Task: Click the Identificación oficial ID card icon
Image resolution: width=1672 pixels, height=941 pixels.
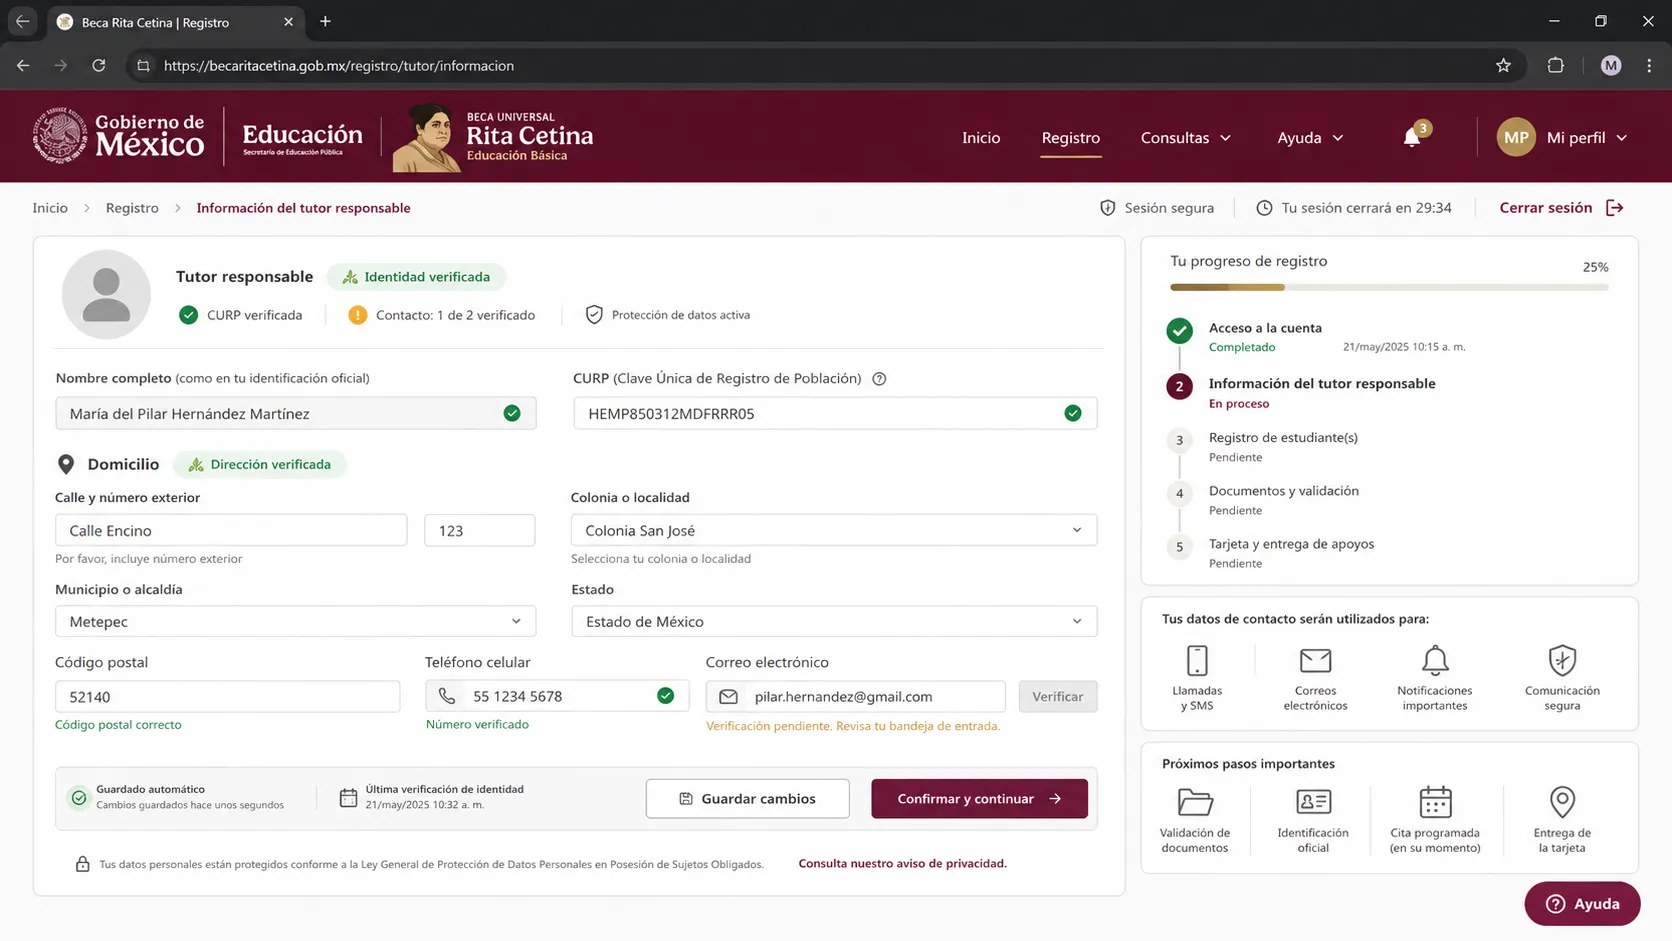Action: 1313,802
